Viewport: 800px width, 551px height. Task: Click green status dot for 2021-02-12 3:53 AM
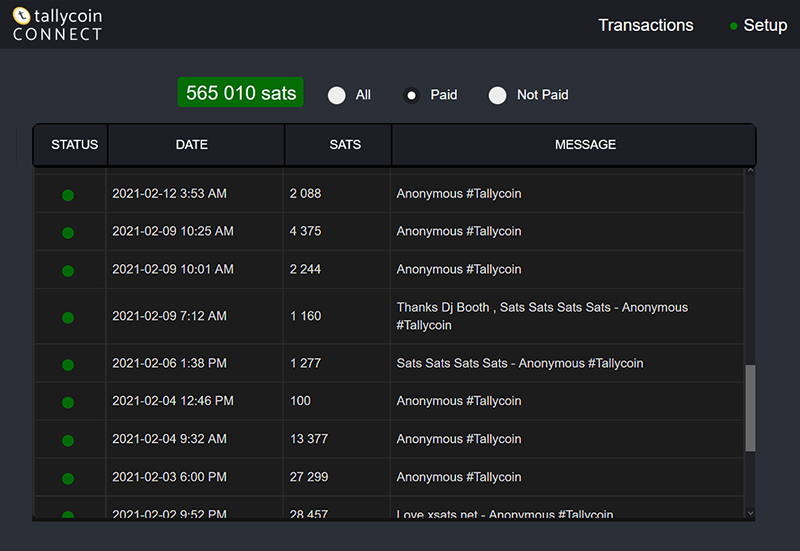[x=68, y=195]
